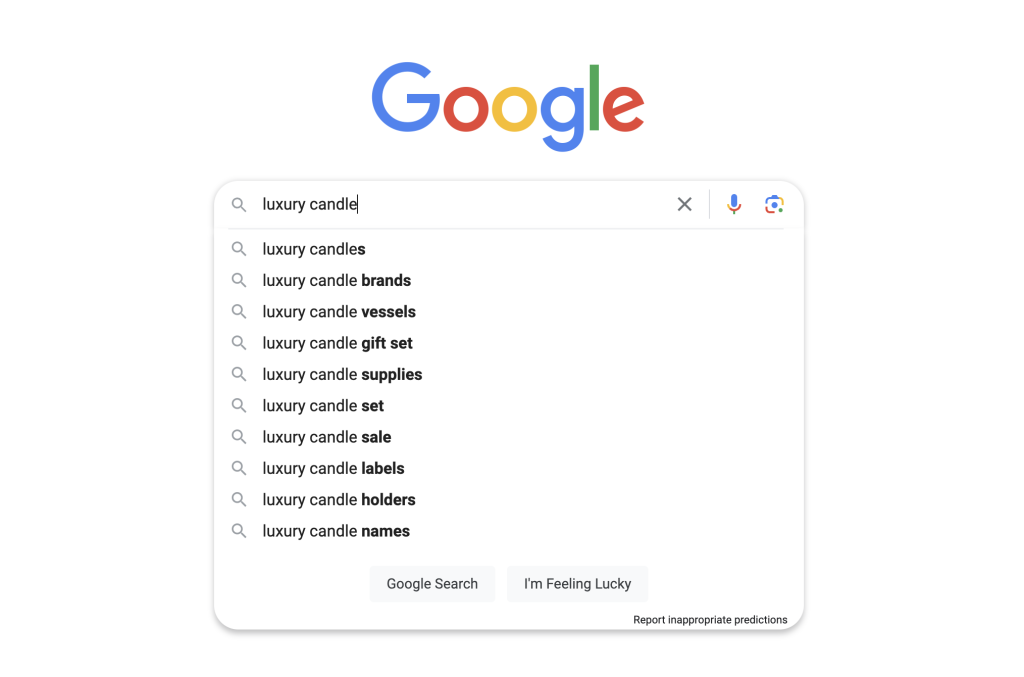Click the microphone icon for voice search
Viewport: 1024px width, 677px height.
[734, 204]
